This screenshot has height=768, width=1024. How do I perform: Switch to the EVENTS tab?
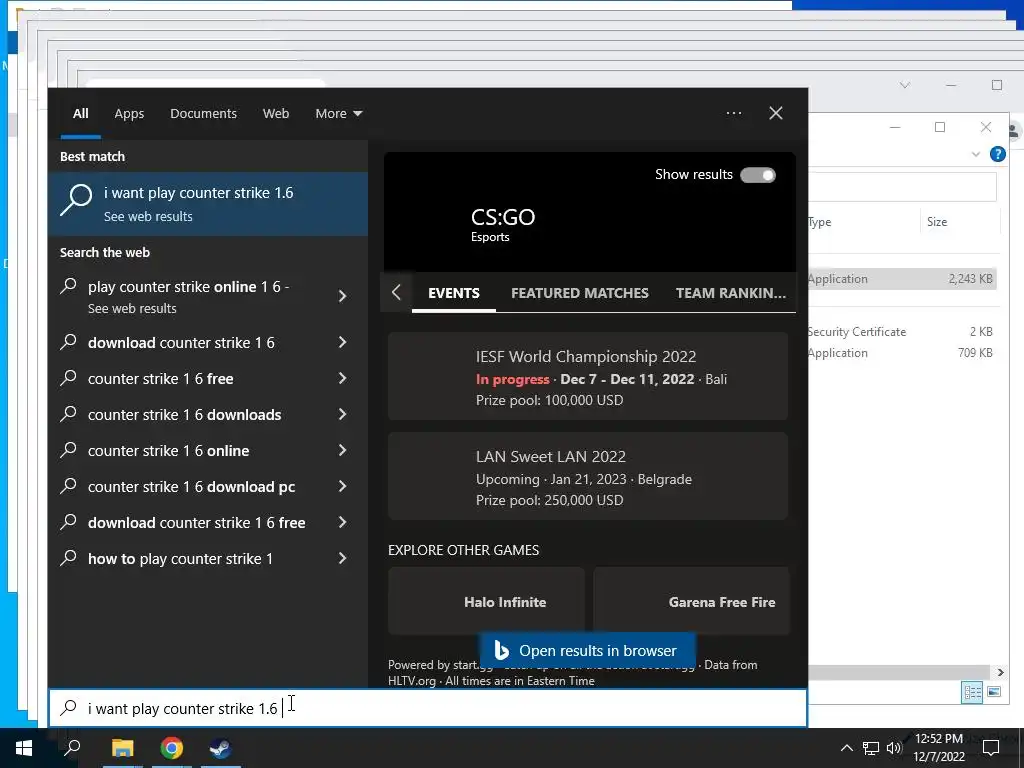tap(454, 293)
